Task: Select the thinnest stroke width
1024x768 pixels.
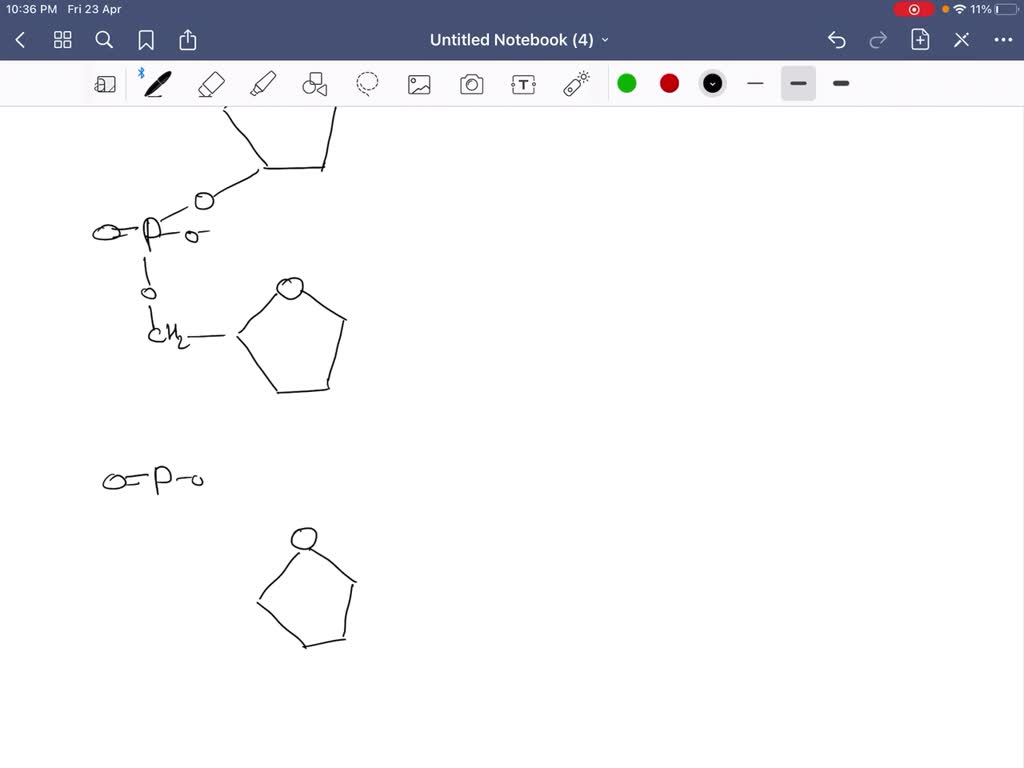Action: click(x=755, y=84)
